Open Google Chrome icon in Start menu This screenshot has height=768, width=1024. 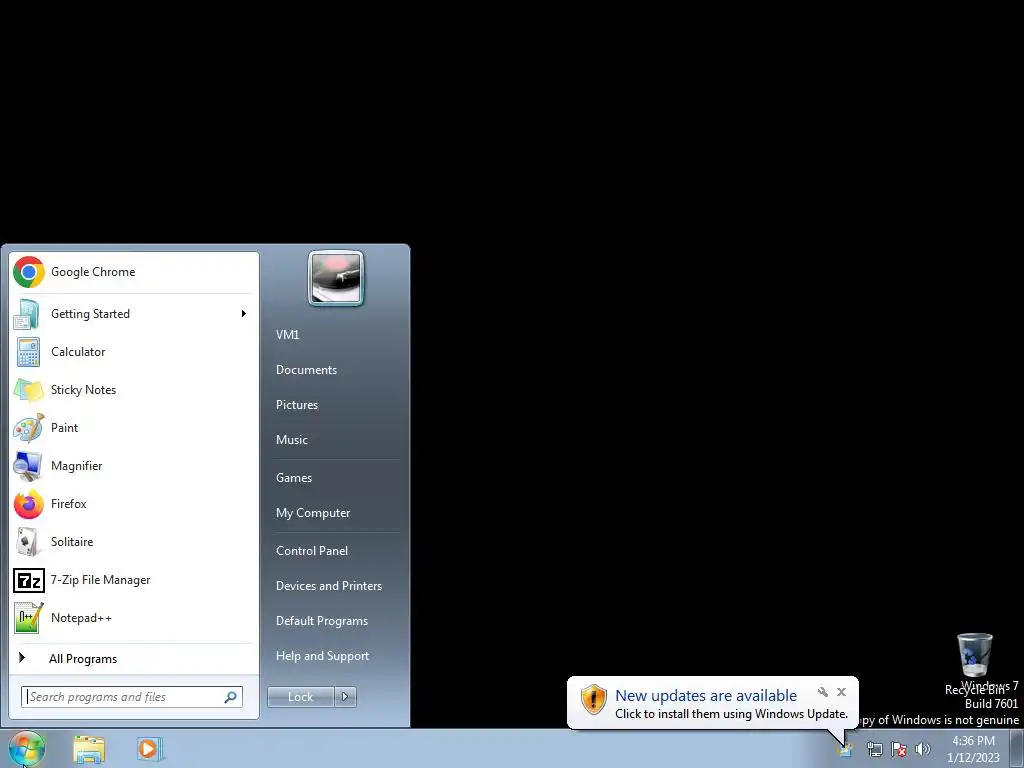click(29, 272)
